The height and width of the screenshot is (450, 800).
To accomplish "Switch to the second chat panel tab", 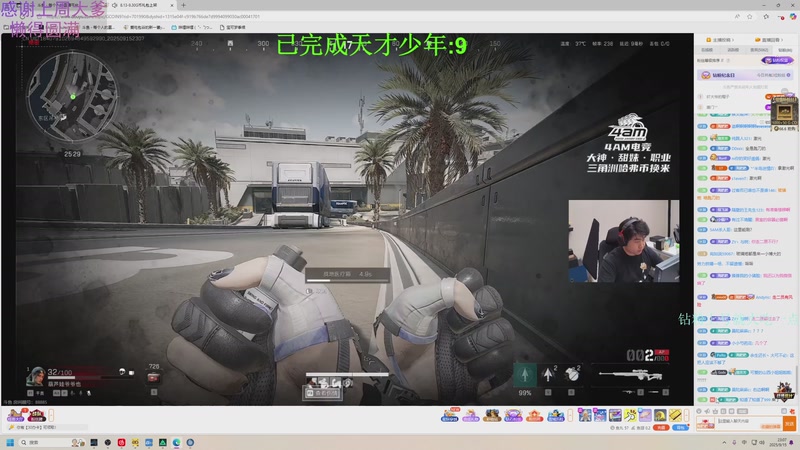I will tap(733, 50).
